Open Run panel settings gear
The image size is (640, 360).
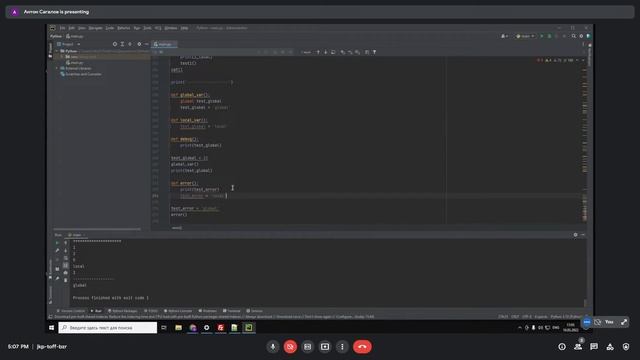click(576, 235)
